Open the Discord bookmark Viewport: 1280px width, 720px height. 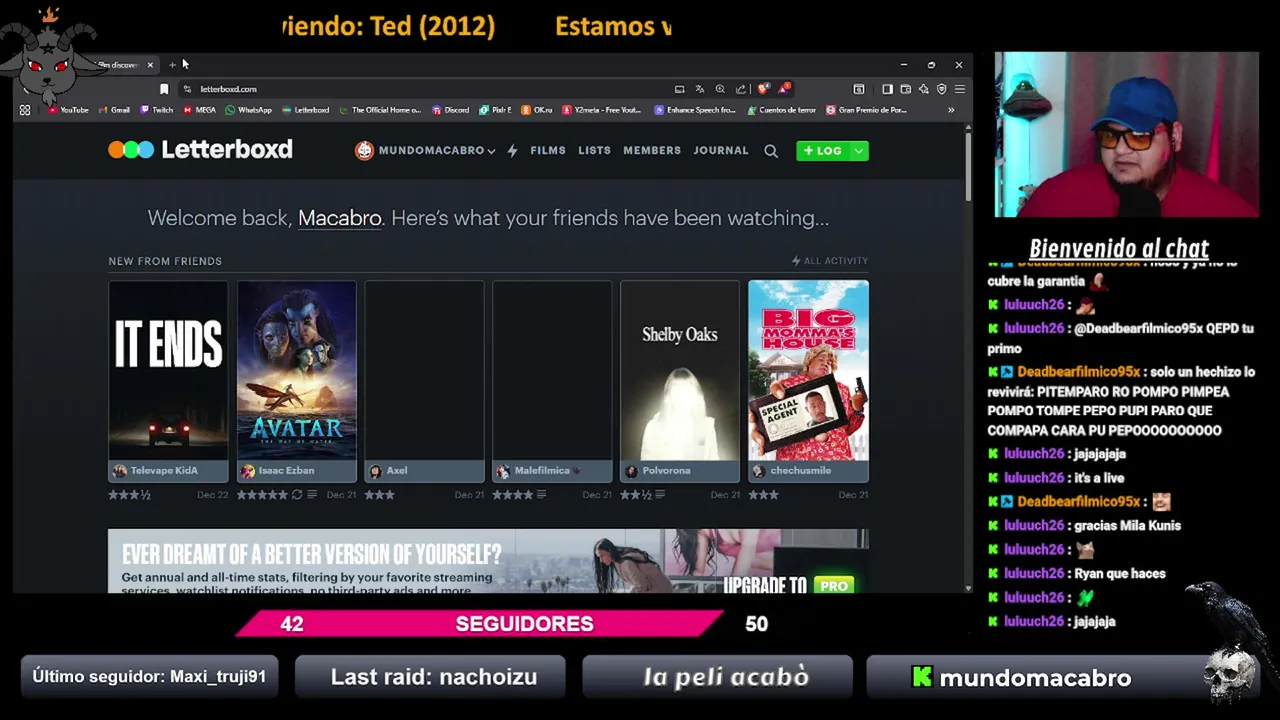click(451, 110)
